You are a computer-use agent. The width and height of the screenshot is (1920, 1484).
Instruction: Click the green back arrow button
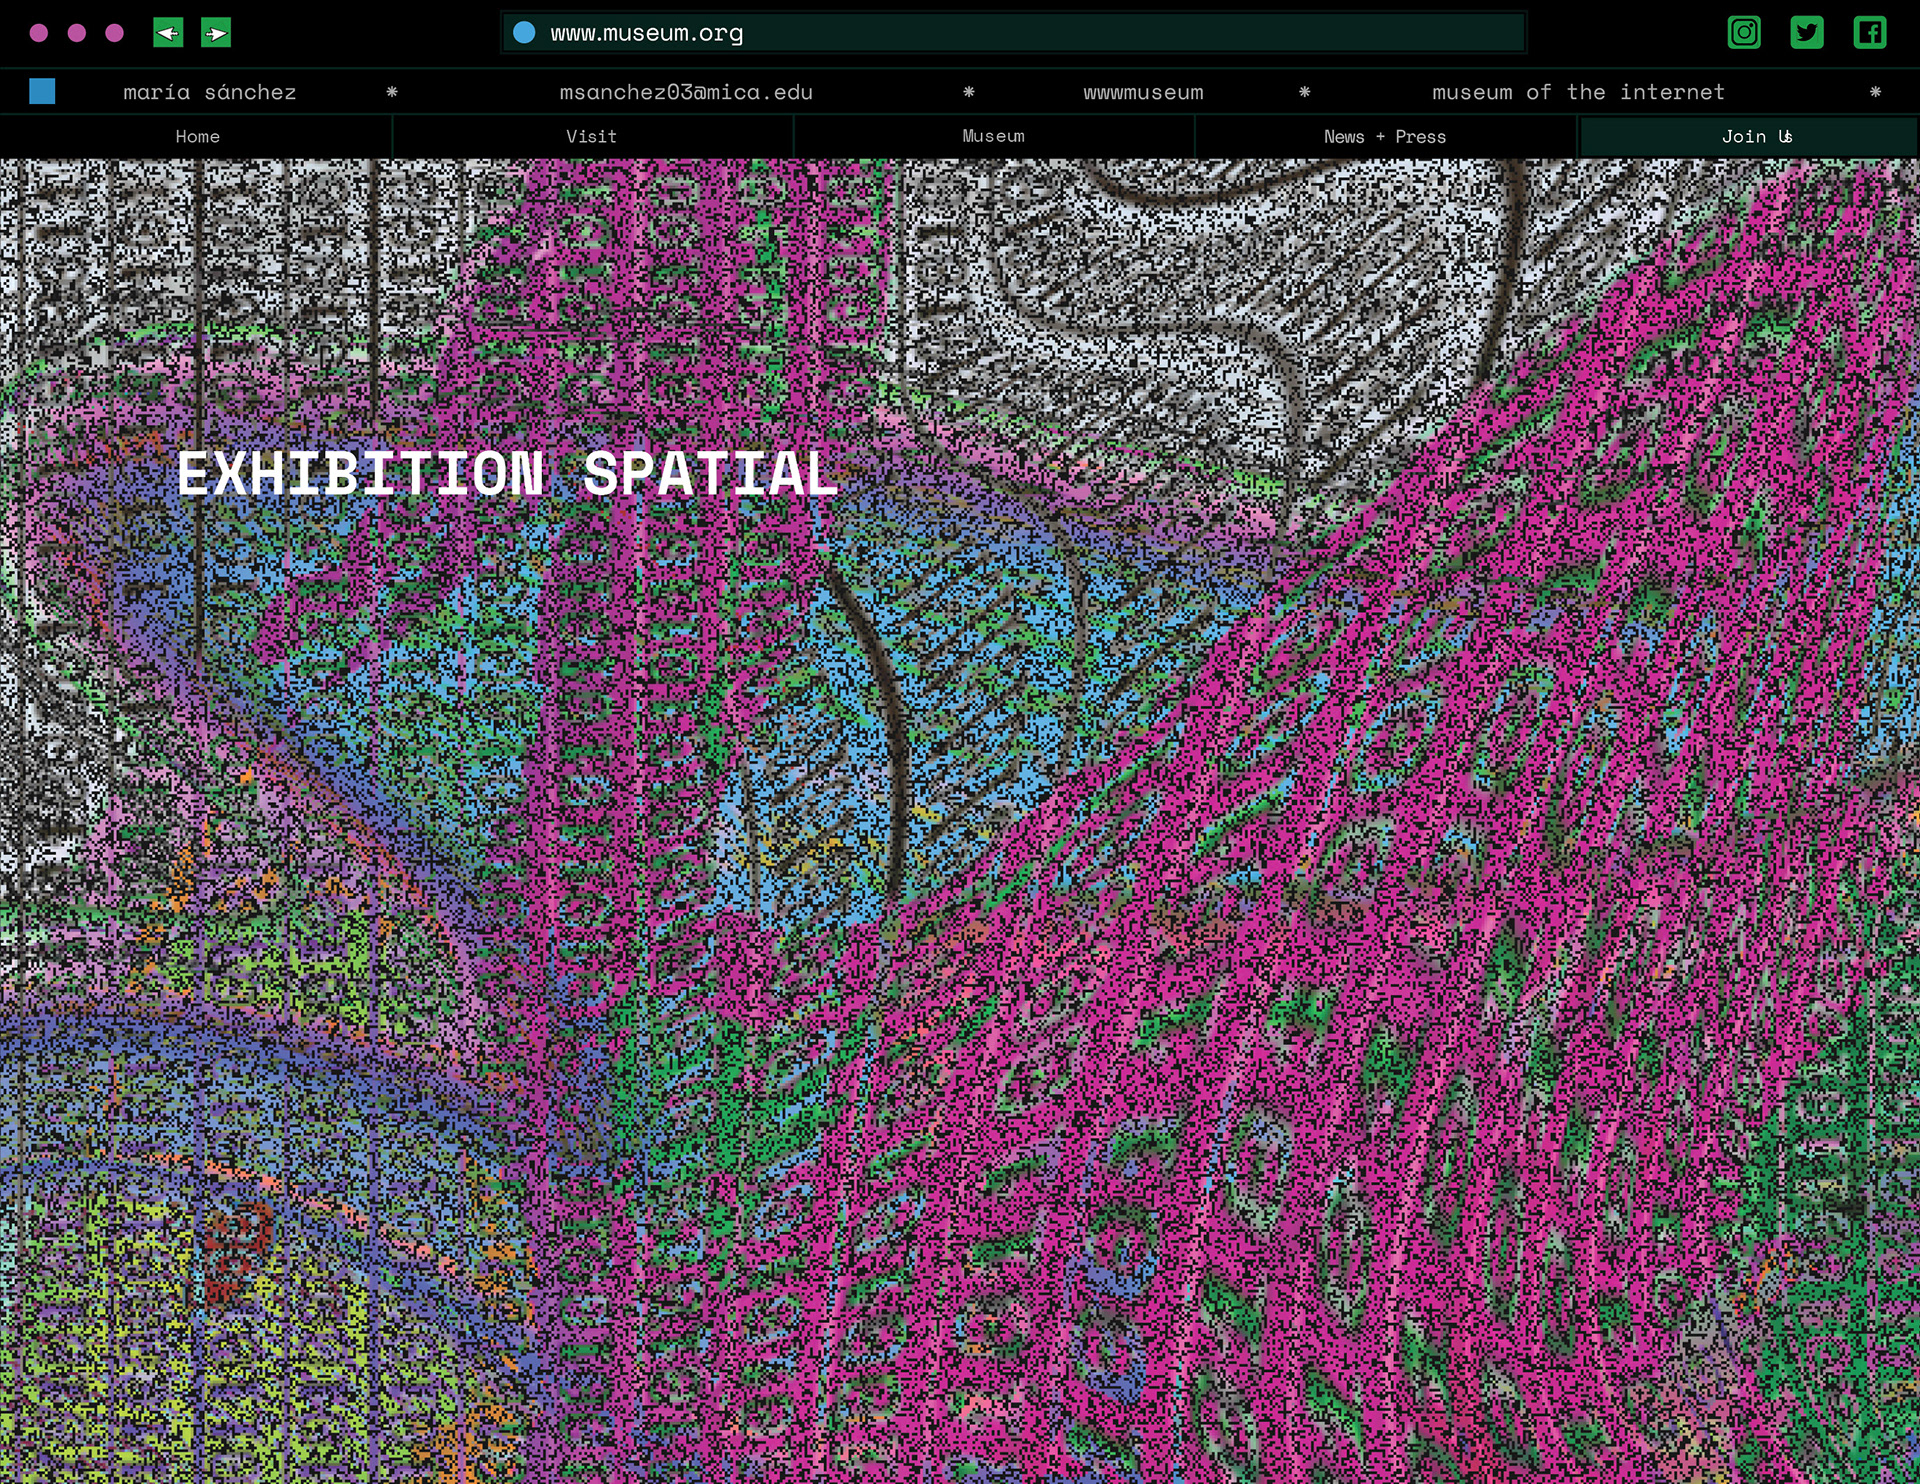click(x=168, y=33)
